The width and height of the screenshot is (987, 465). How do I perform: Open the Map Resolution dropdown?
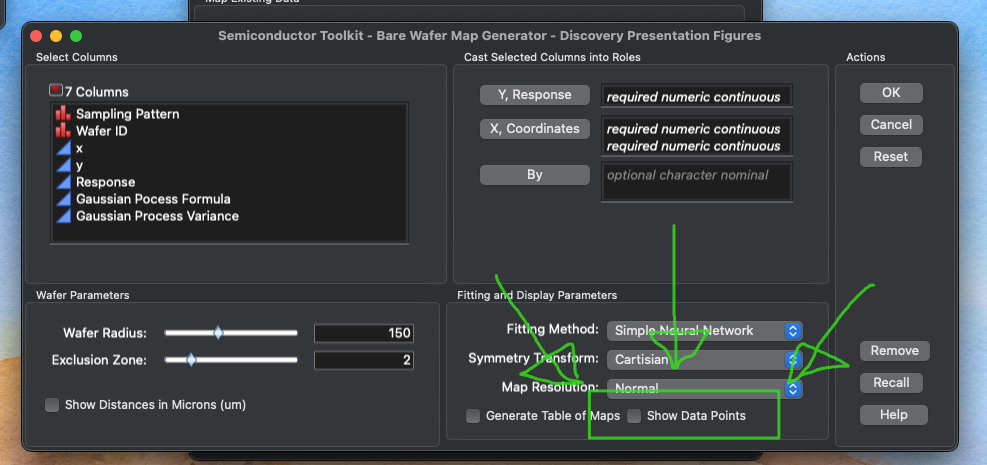[704, 389]
